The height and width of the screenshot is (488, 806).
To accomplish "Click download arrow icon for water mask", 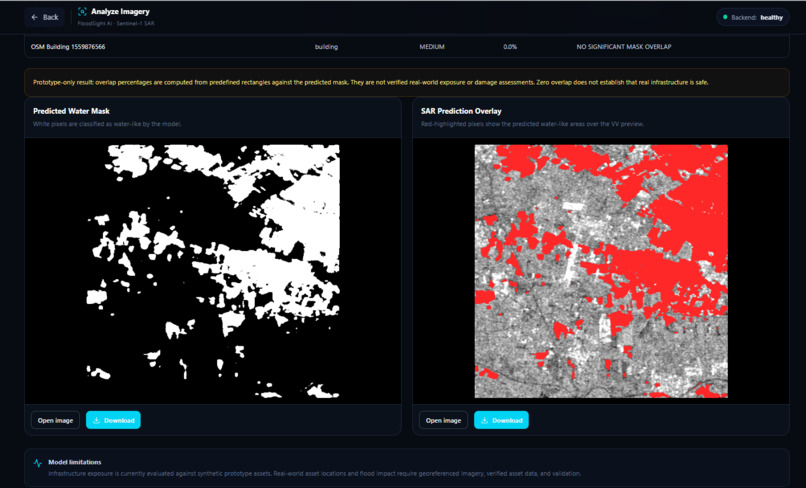I will [97, 420].
